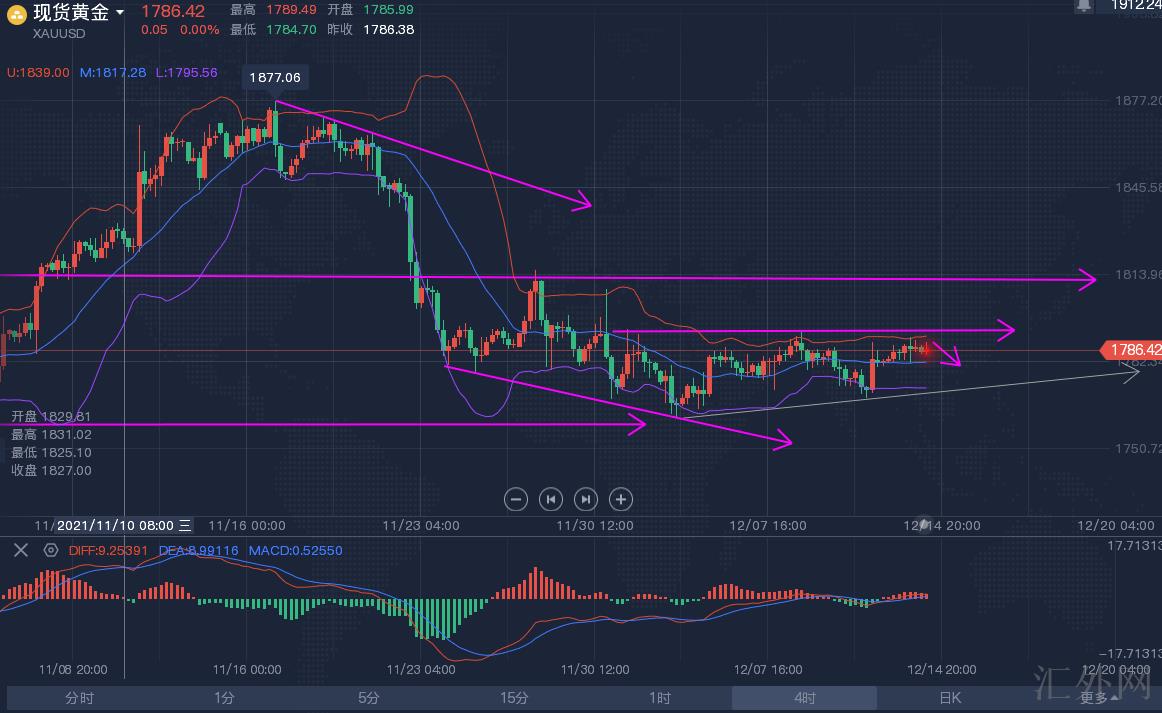Click the zoom in plus icon
The height and width of the screenshot is (713, 1162).
click(621, 499)
